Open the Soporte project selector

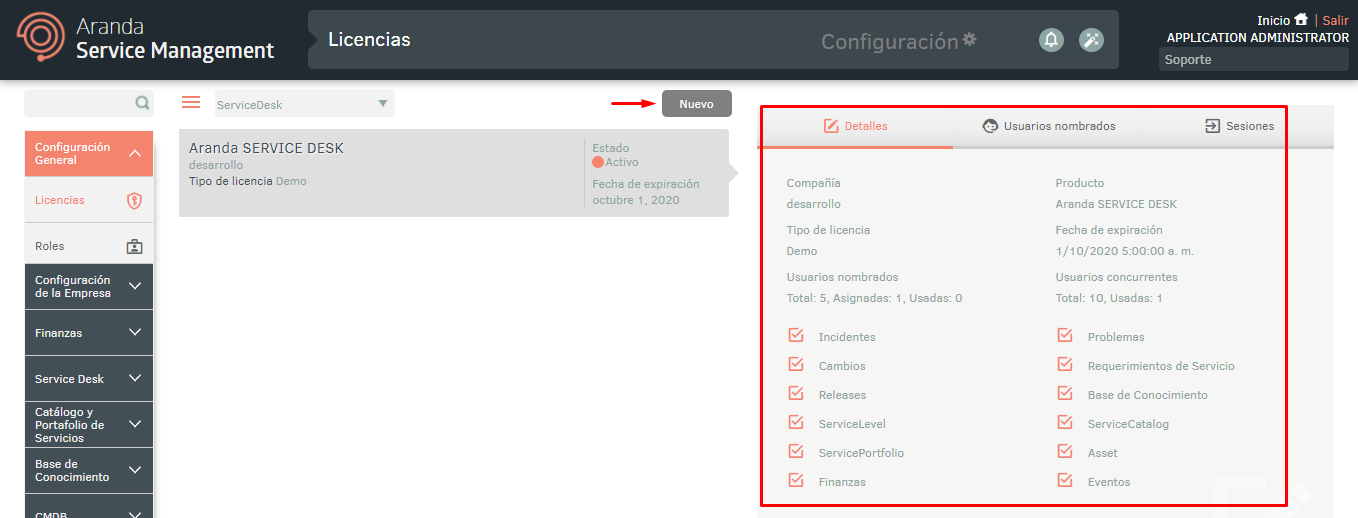pos(1253,60)
